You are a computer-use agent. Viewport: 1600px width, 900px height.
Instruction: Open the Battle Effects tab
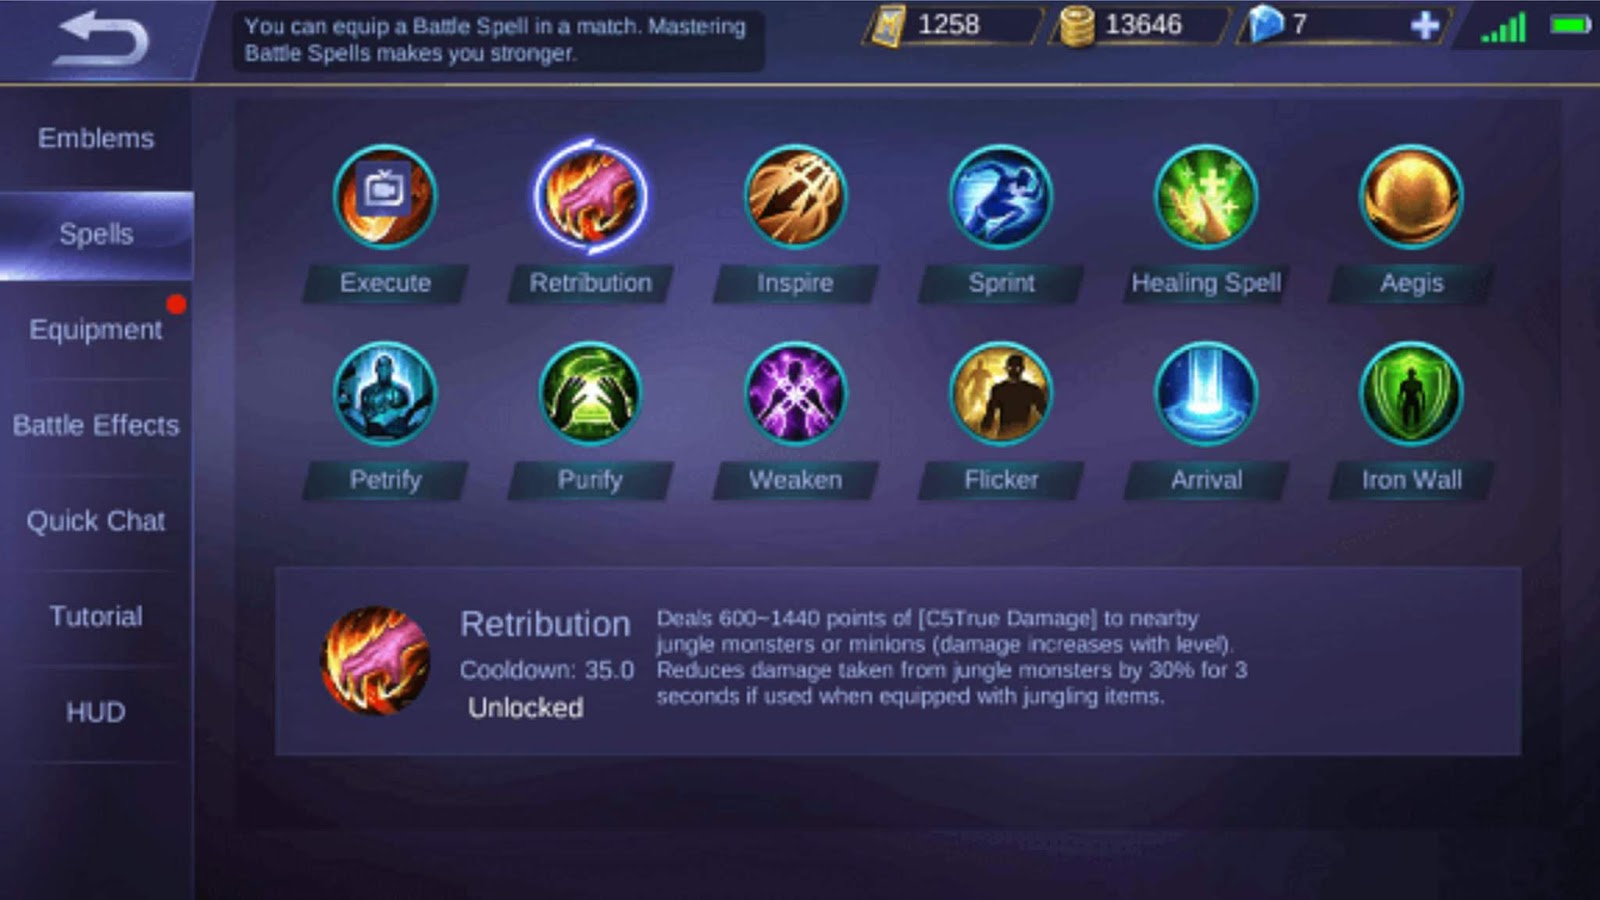[96, 425]
